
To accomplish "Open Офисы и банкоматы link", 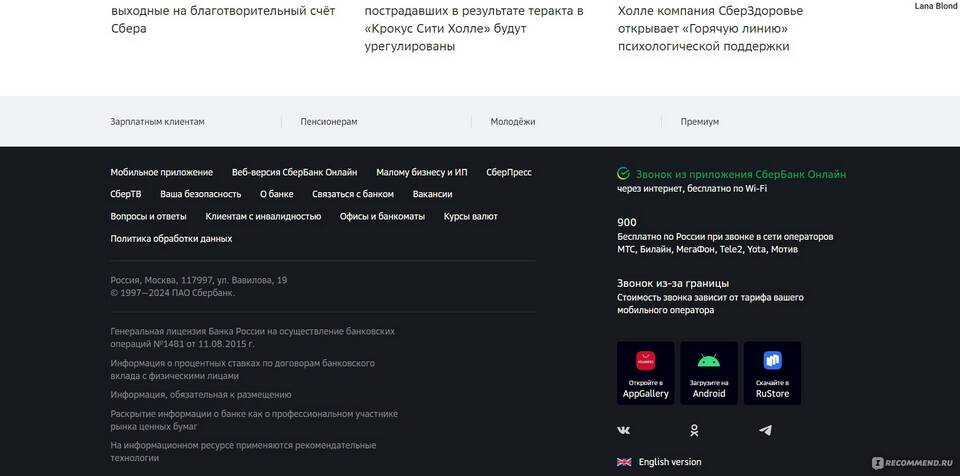I will click(x=382, y=216).
